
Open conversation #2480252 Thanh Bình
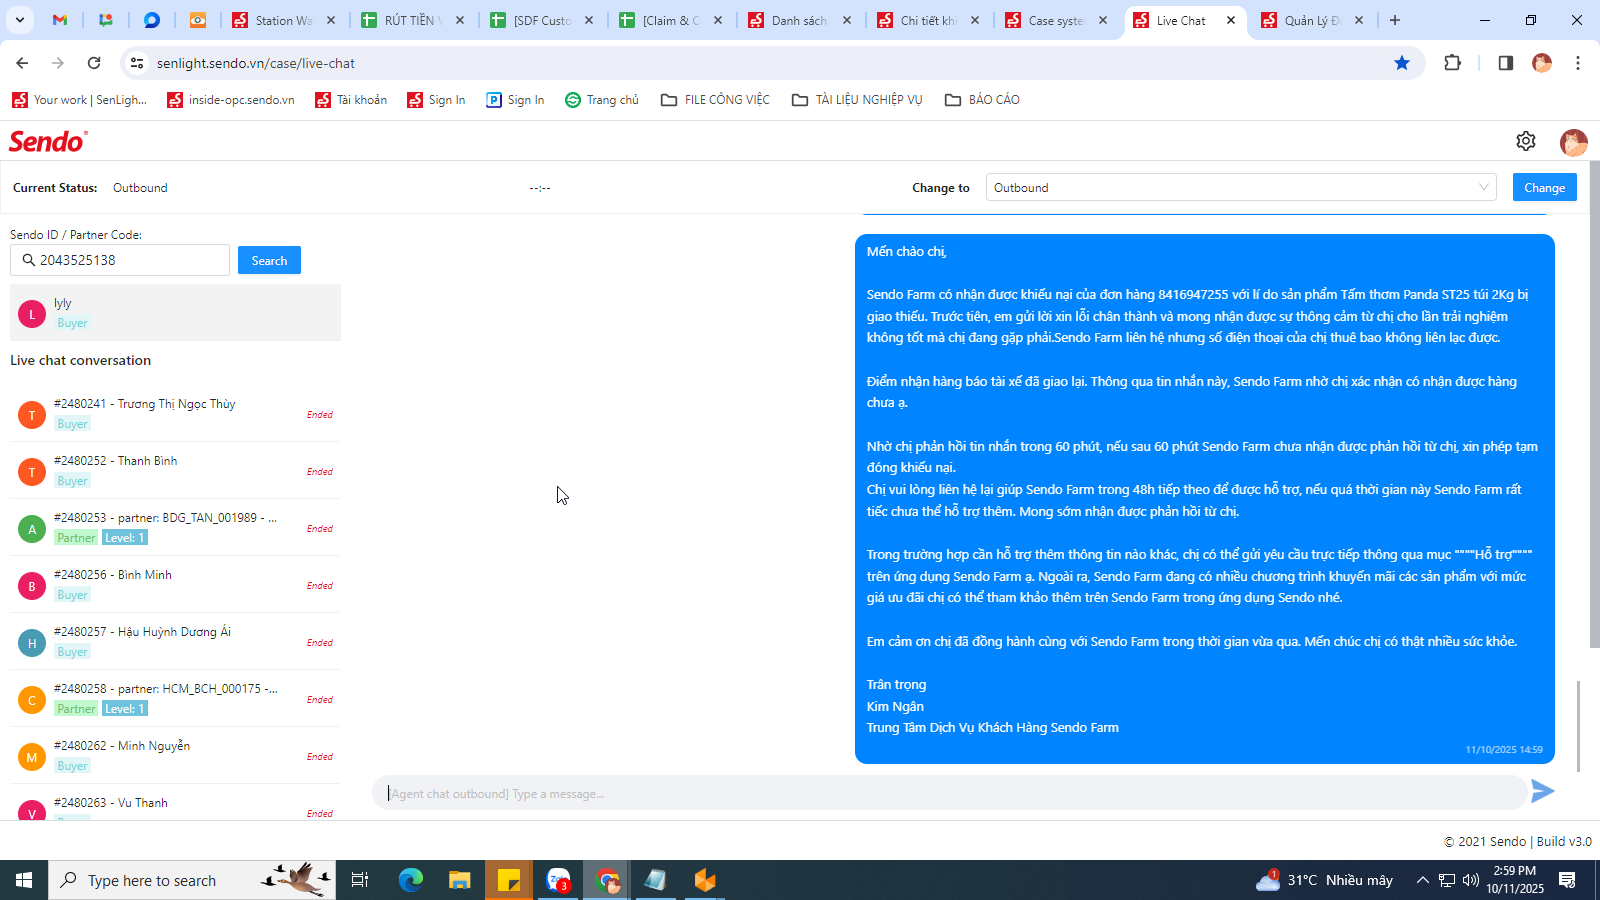pyautogui.click(x=175, y=471)
